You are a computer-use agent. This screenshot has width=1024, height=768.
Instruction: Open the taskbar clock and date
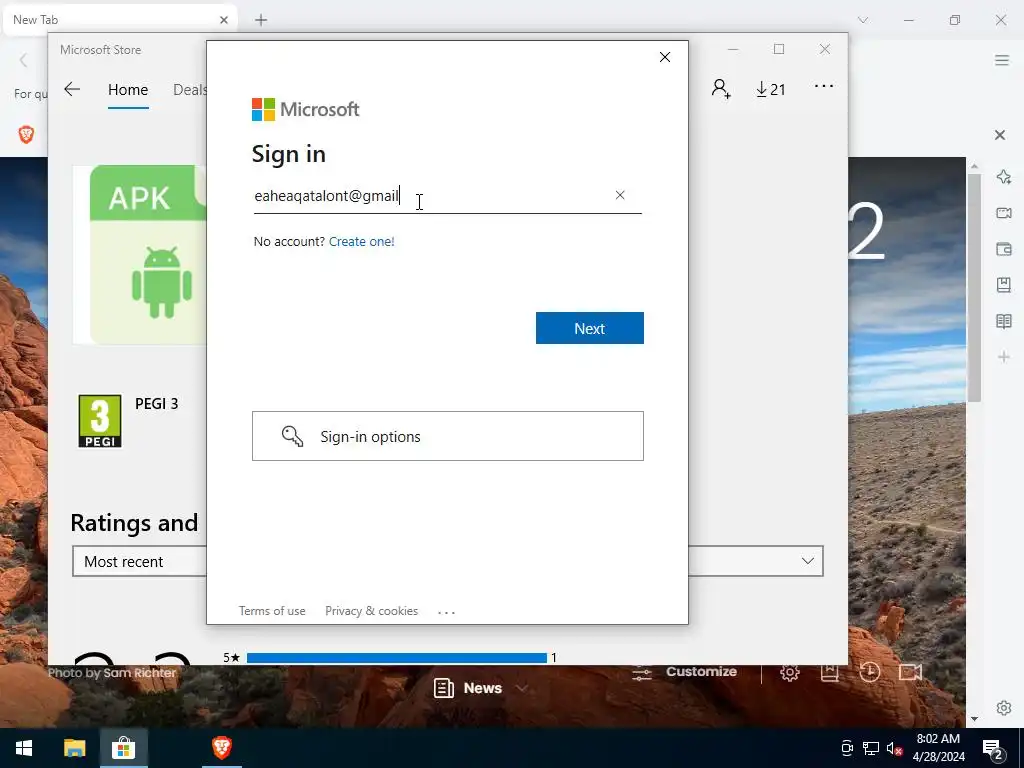pyautogui.click(x=938, y=748)
